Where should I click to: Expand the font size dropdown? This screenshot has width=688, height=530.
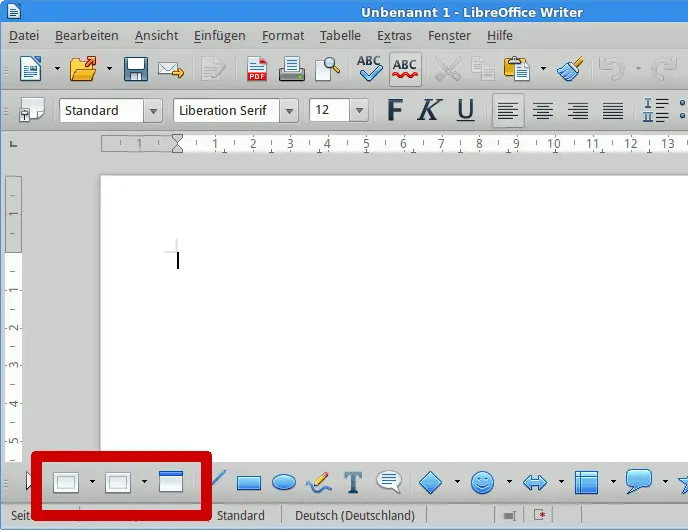[x=358, y=111]
